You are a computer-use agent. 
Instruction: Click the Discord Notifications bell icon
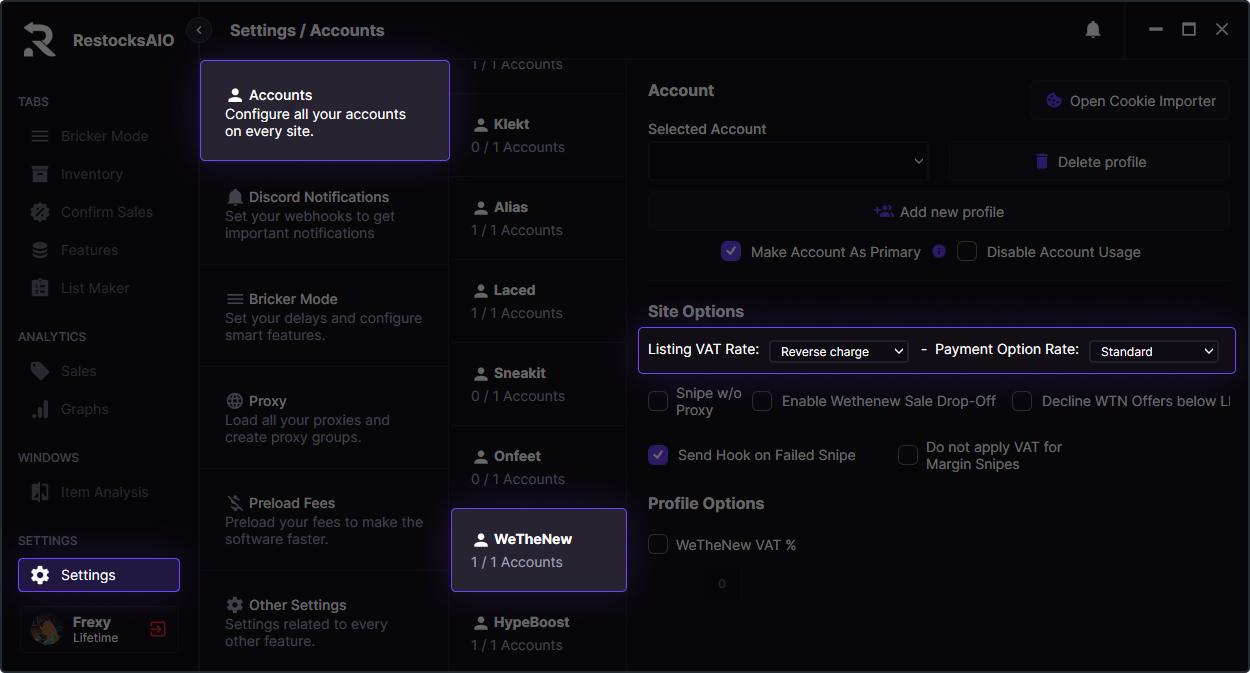tap(235, 197)
